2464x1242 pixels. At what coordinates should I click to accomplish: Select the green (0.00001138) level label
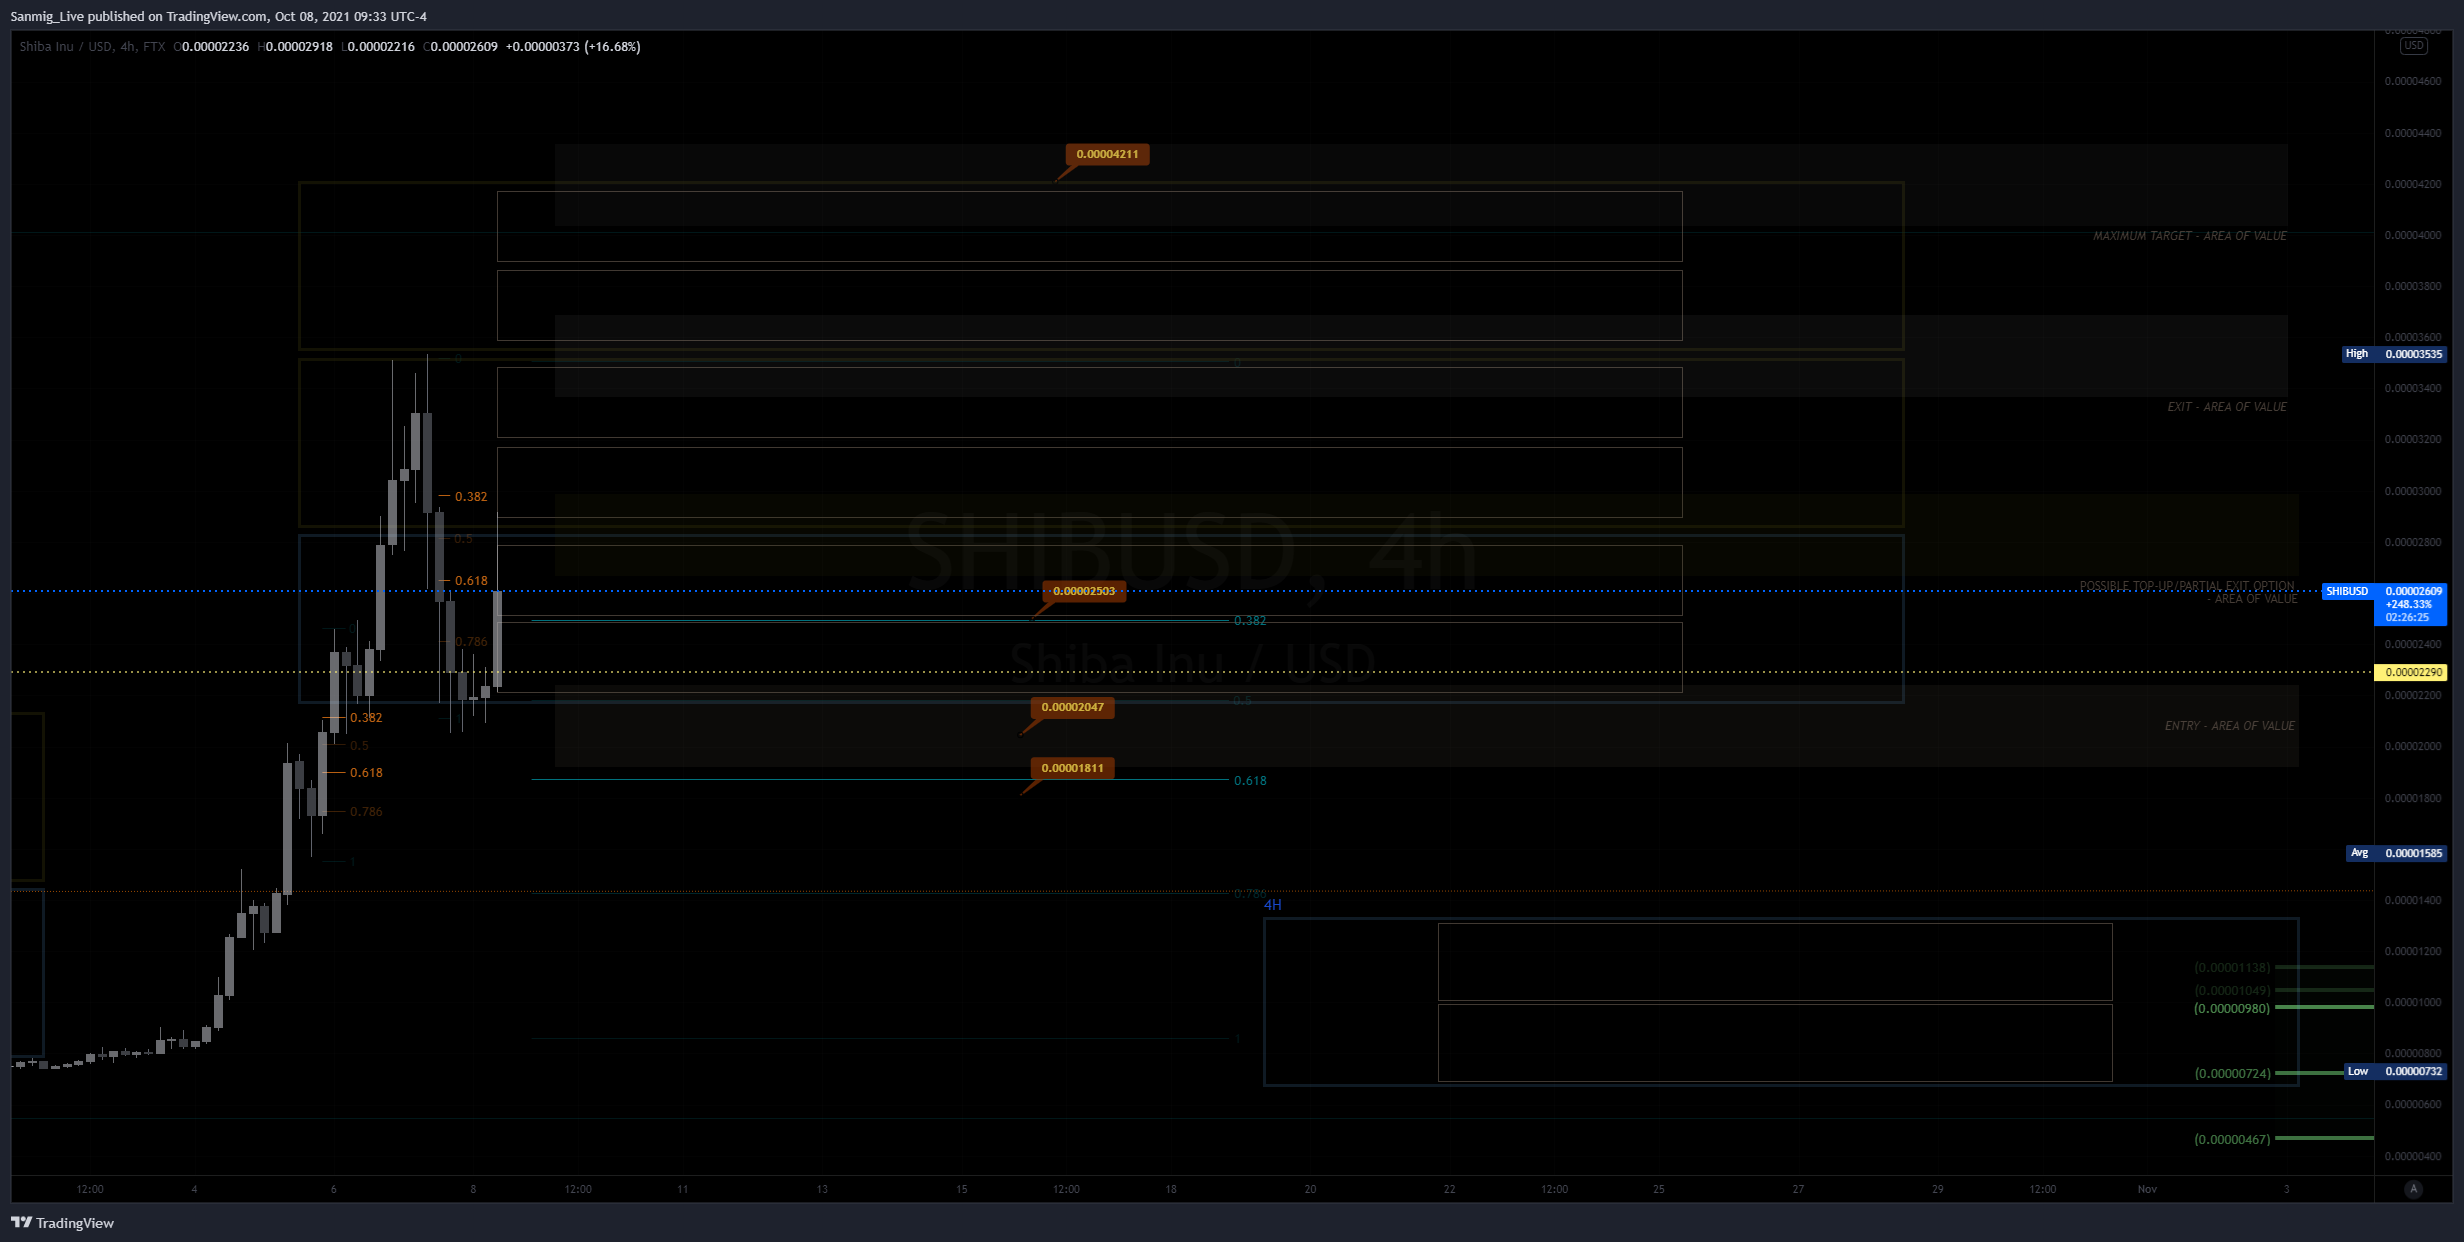(x=2232, y=968)
